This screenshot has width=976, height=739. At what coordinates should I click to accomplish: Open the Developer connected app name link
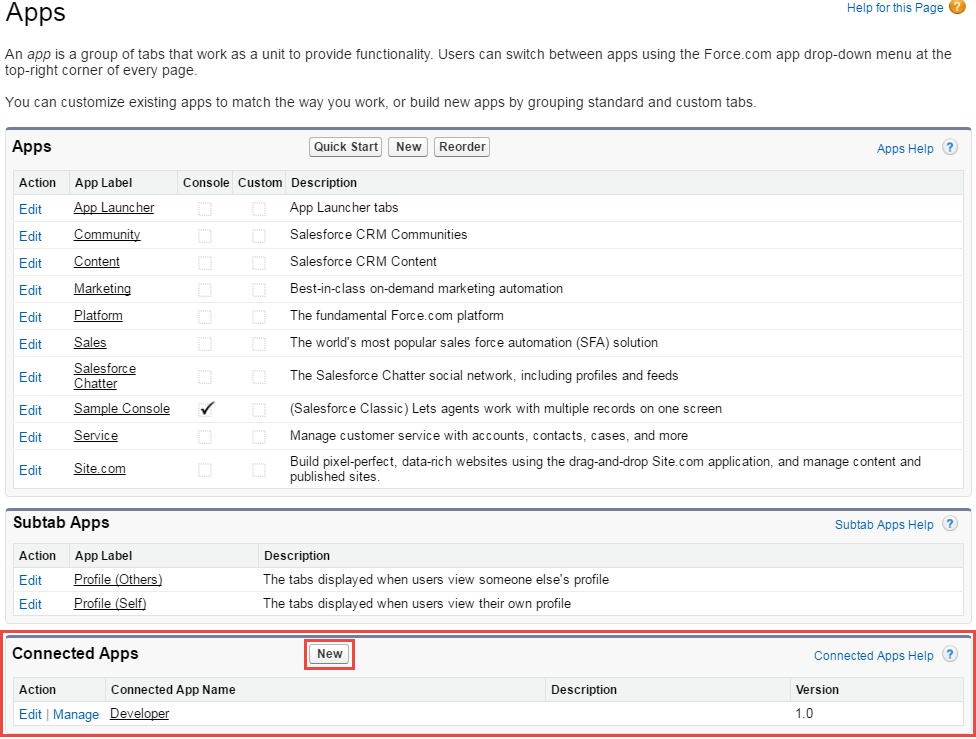[139, 714]
